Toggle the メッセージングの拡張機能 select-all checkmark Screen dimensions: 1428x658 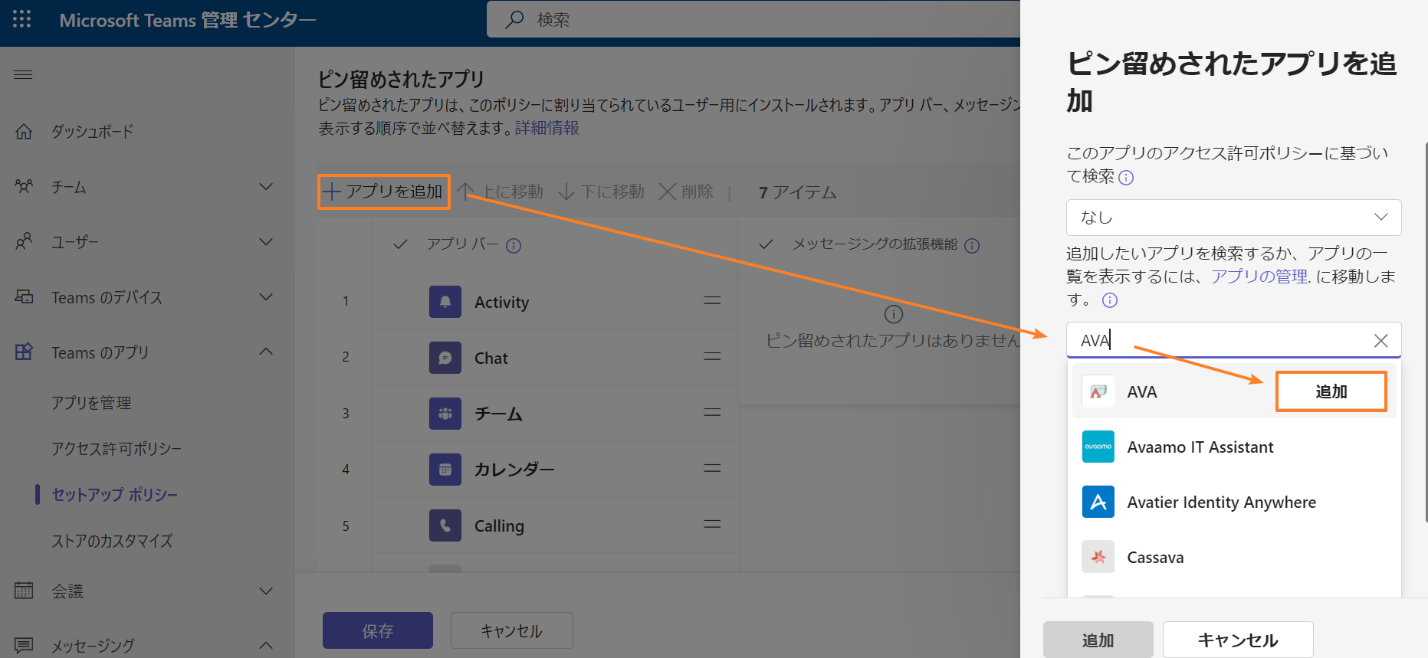pos(766,245)
